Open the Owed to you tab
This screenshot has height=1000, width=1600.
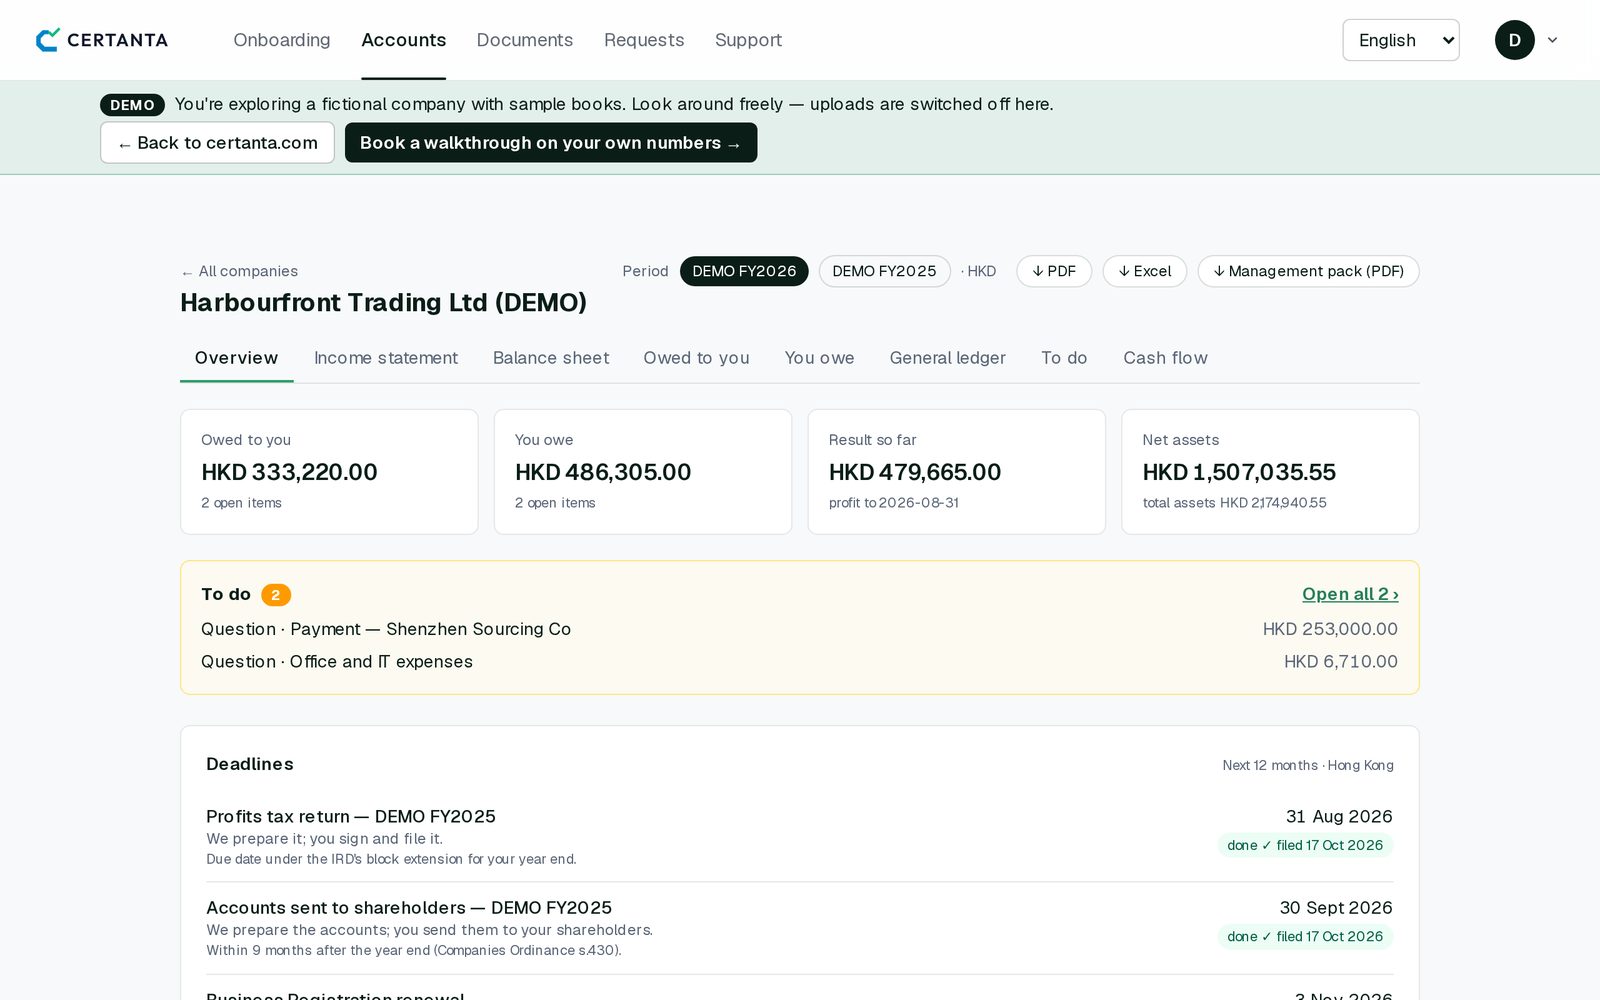pyautogui.click(x=697, y=358)
